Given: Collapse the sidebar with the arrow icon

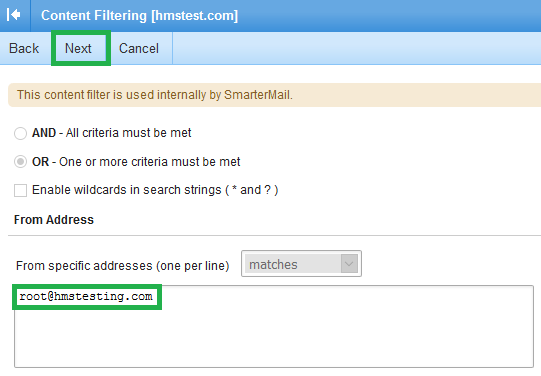Looking at the screenshot, I should pyautogui.click(x=14, y=15).
